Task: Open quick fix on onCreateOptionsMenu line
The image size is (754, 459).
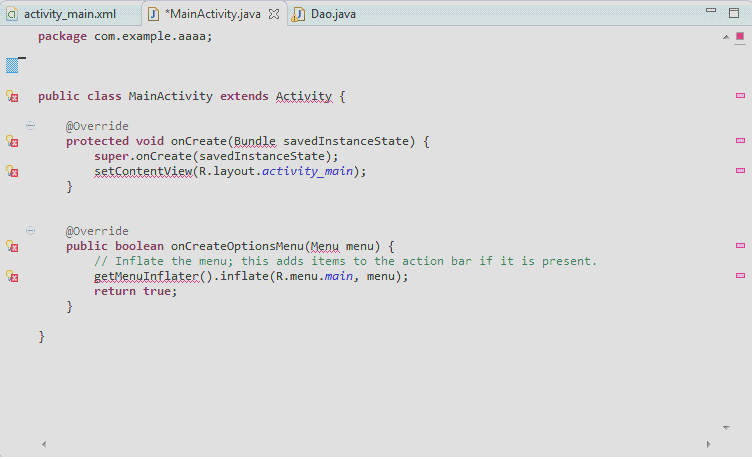Action: click(x=12, y=246)
